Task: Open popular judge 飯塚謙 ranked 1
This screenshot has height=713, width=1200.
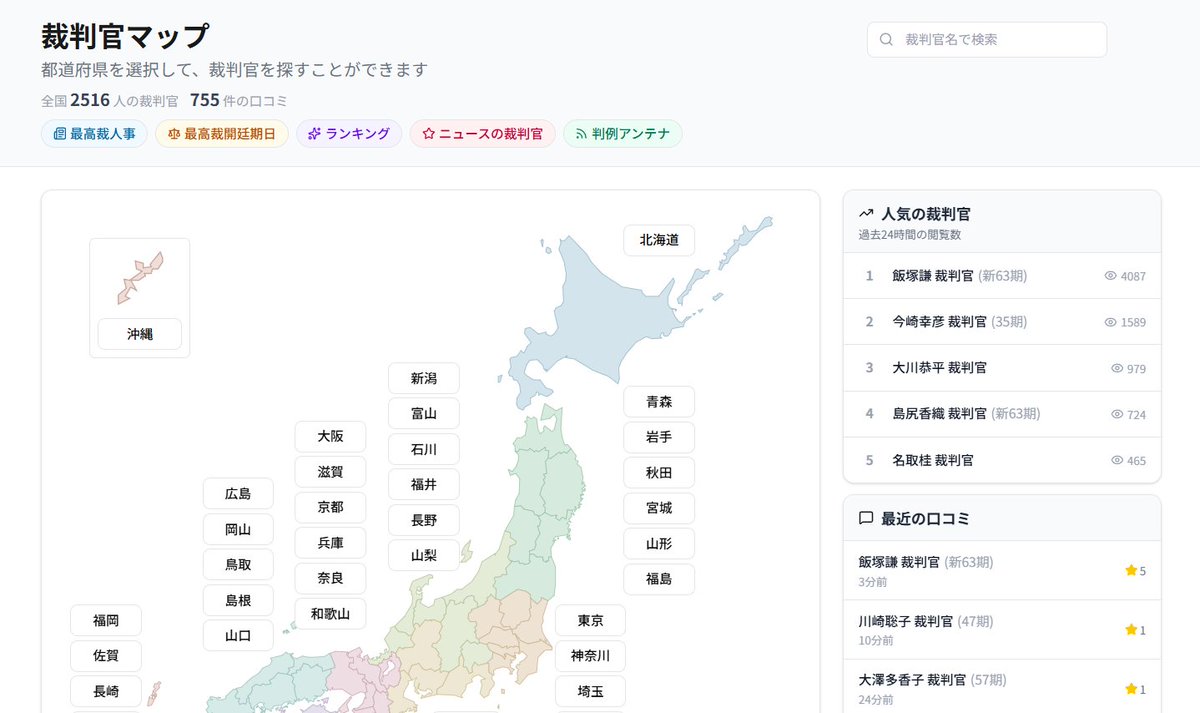Action: 1002,275
